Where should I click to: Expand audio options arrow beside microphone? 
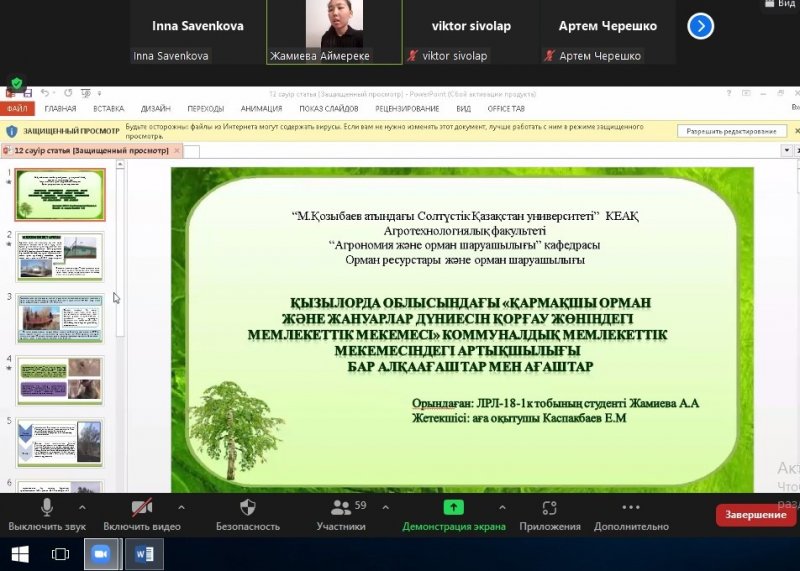point(84,507)
